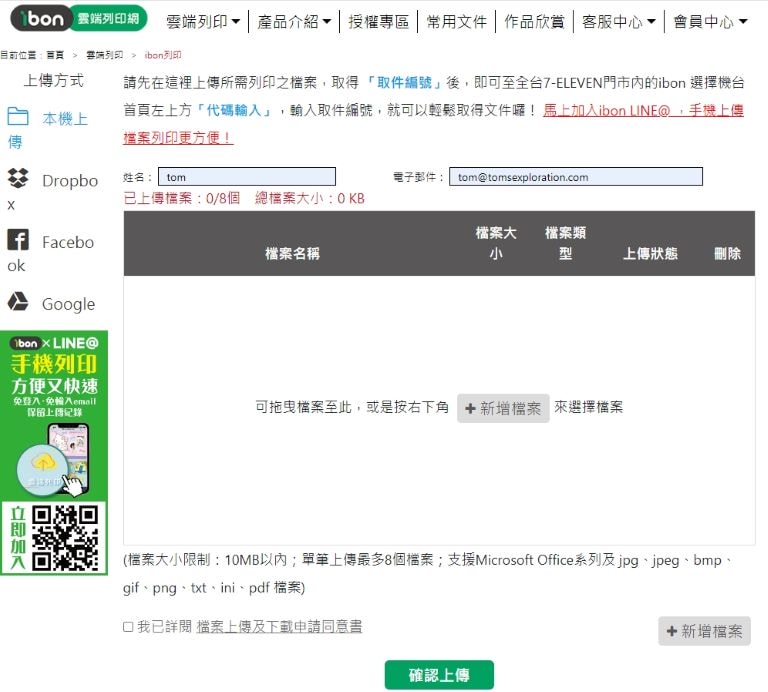Screen dimensions: 768x692
Task: Click the 上傳狀態 column header
Action: (650, 253)
